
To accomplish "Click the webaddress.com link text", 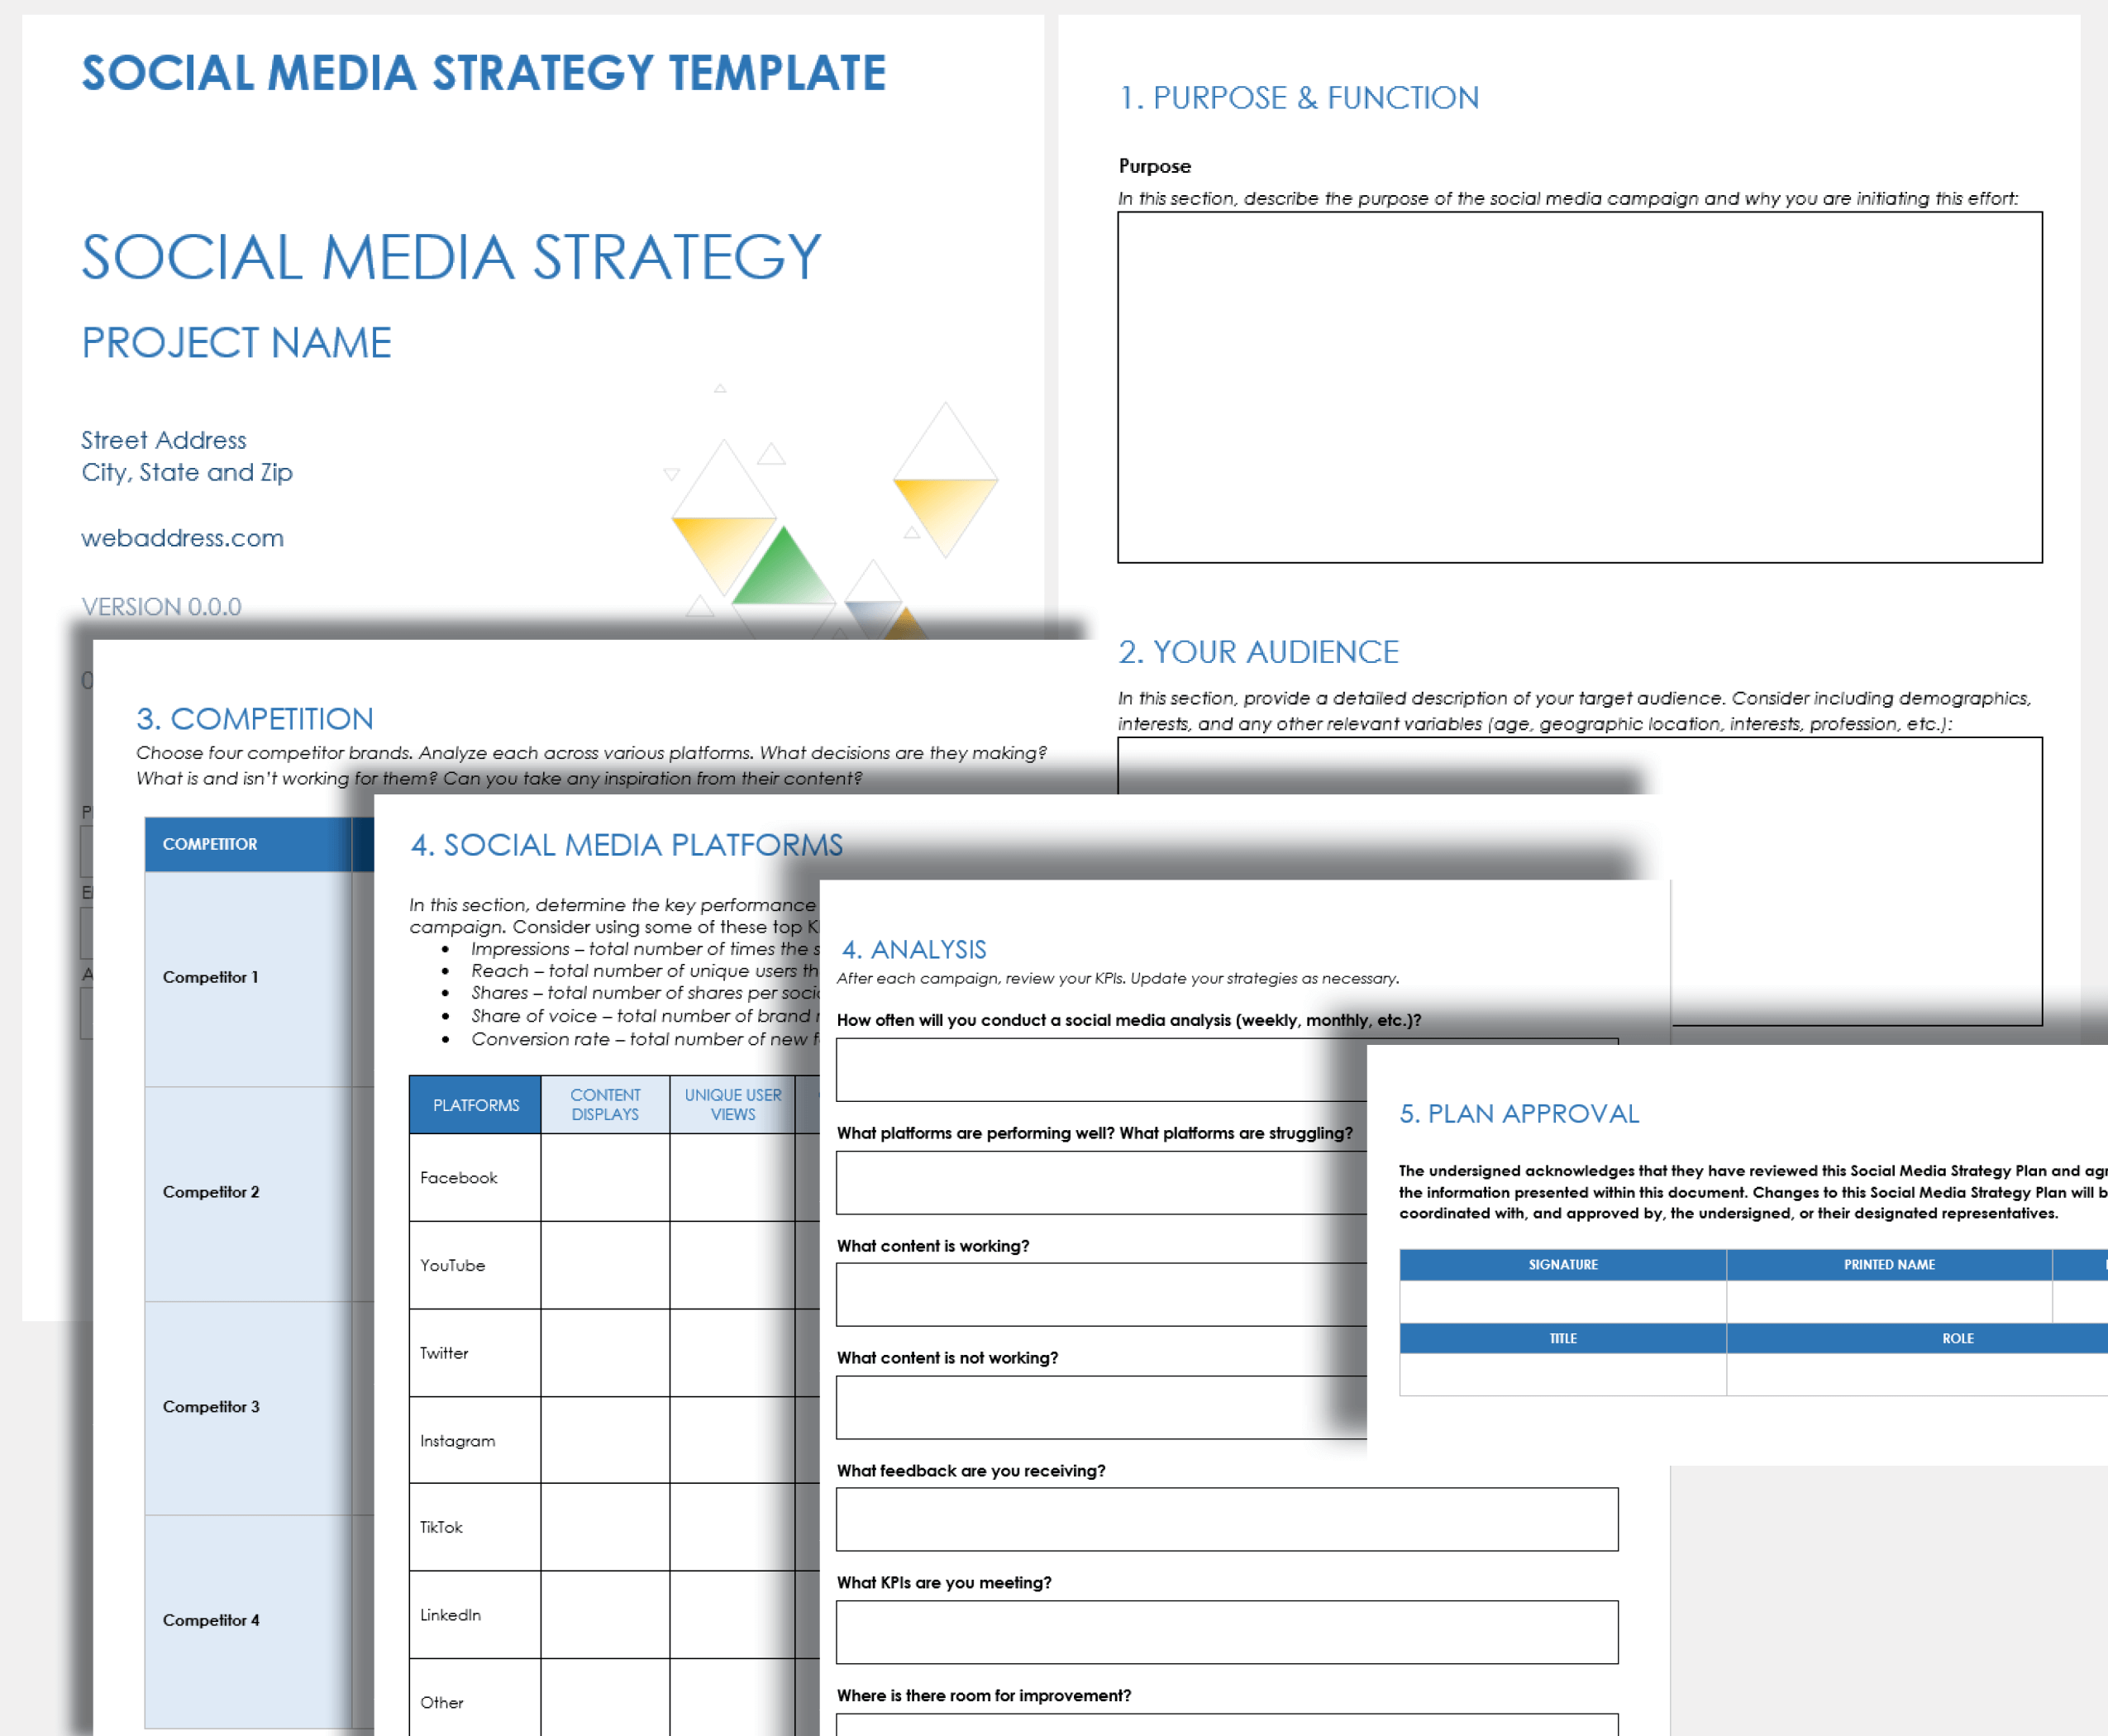I will click(182, 538).
